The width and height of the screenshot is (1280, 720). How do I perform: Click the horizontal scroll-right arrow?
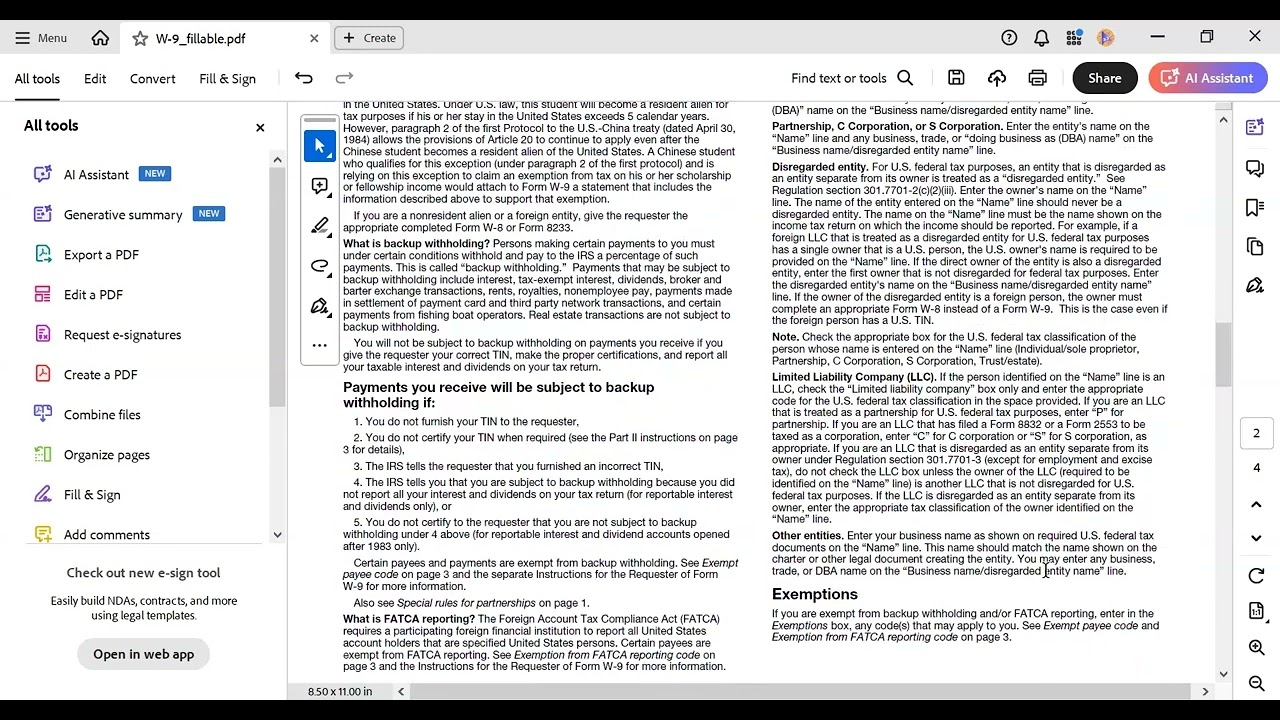point(1205,691)
